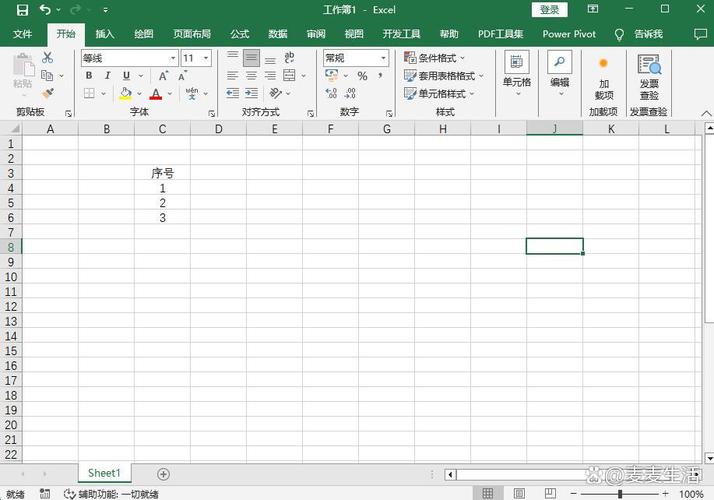Click the Wrap Text icon
This screenshot has height=500, width=714.
coord(289,57)
